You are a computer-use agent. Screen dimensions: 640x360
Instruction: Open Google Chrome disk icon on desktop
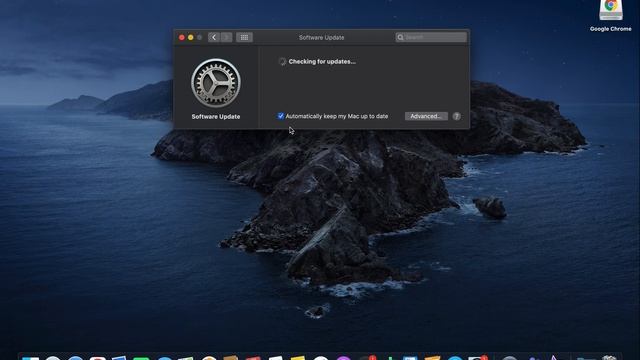(x=611, y=10)
